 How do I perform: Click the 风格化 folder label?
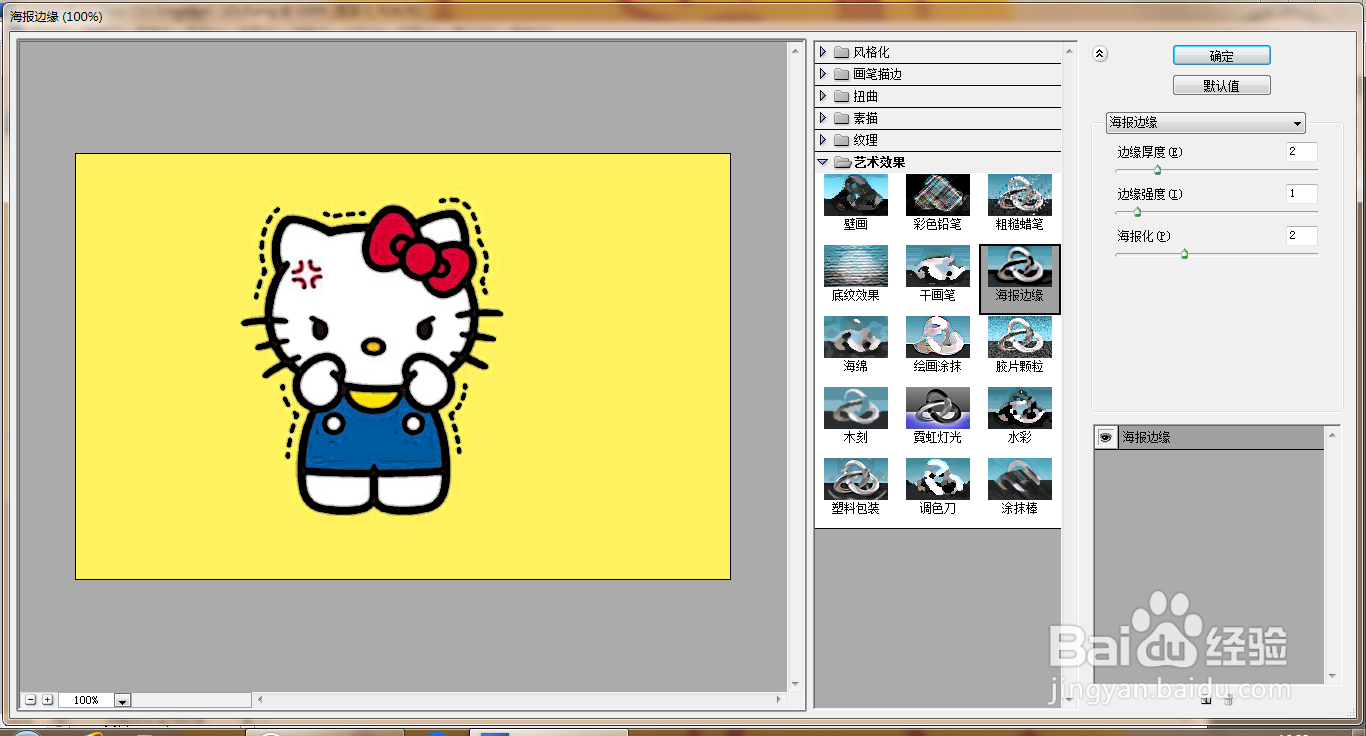[871, 52]
